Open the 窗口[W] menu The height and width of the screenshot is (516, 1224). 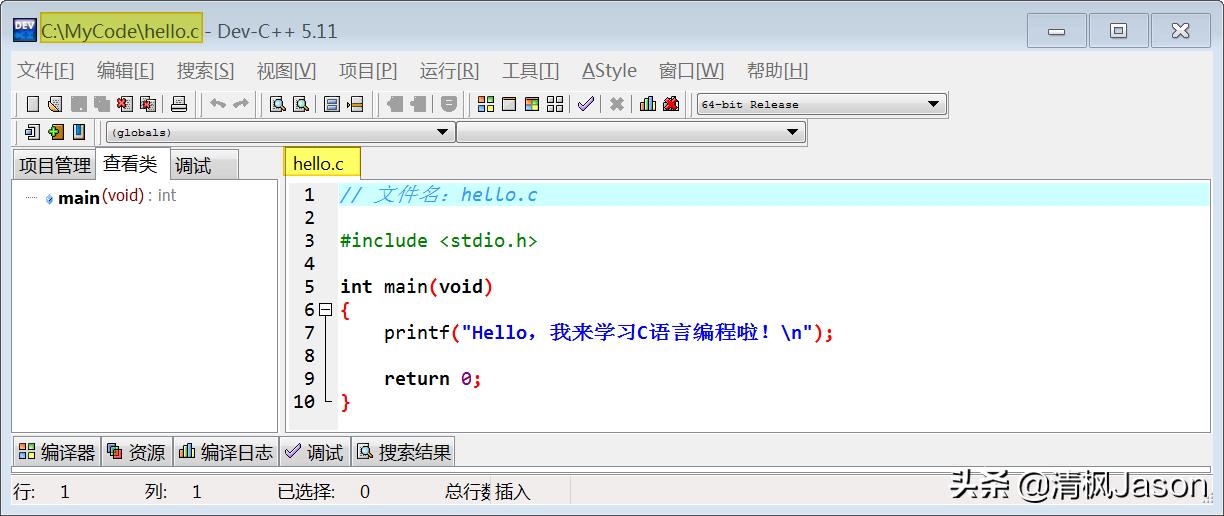click(x=691, y=71)
